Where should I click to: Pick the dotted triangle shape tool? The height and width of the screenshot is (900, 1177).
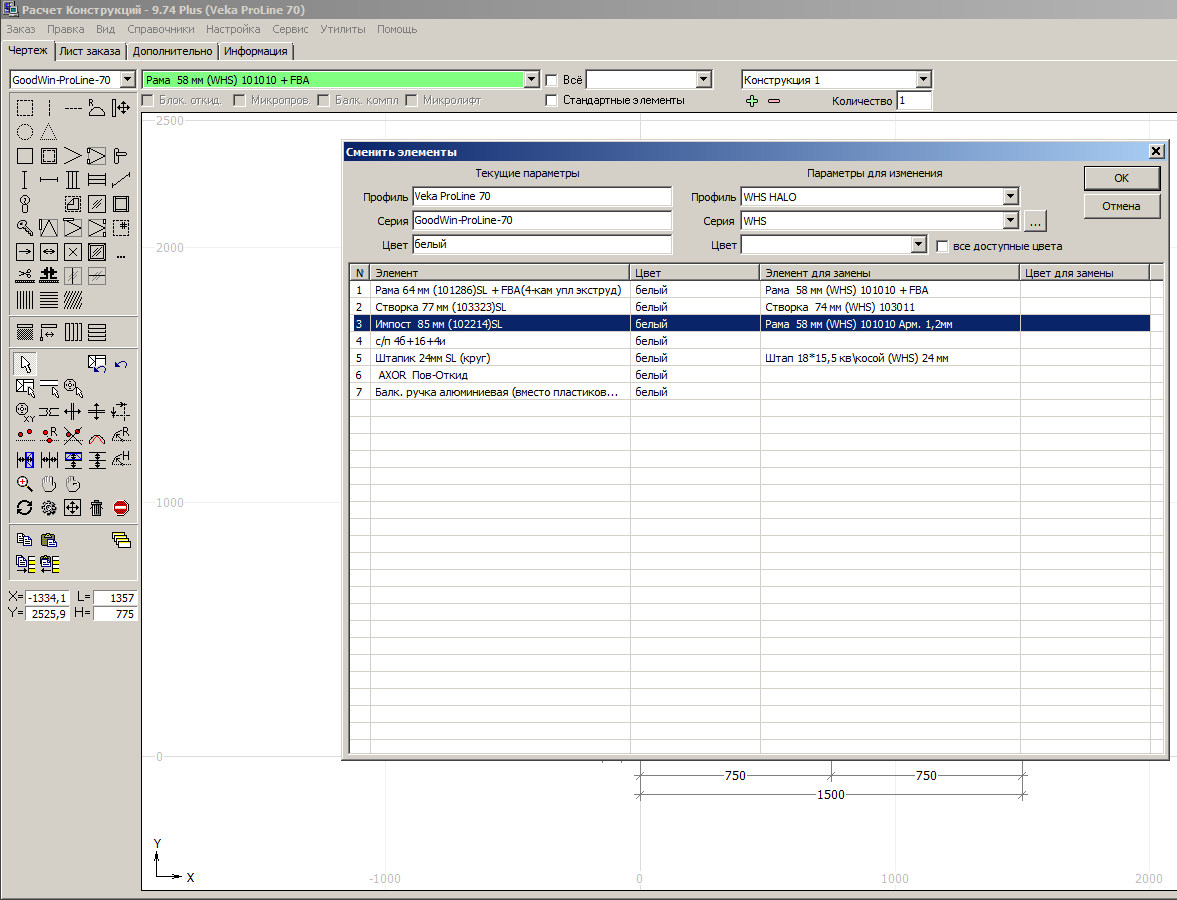(x=49, y=132)
